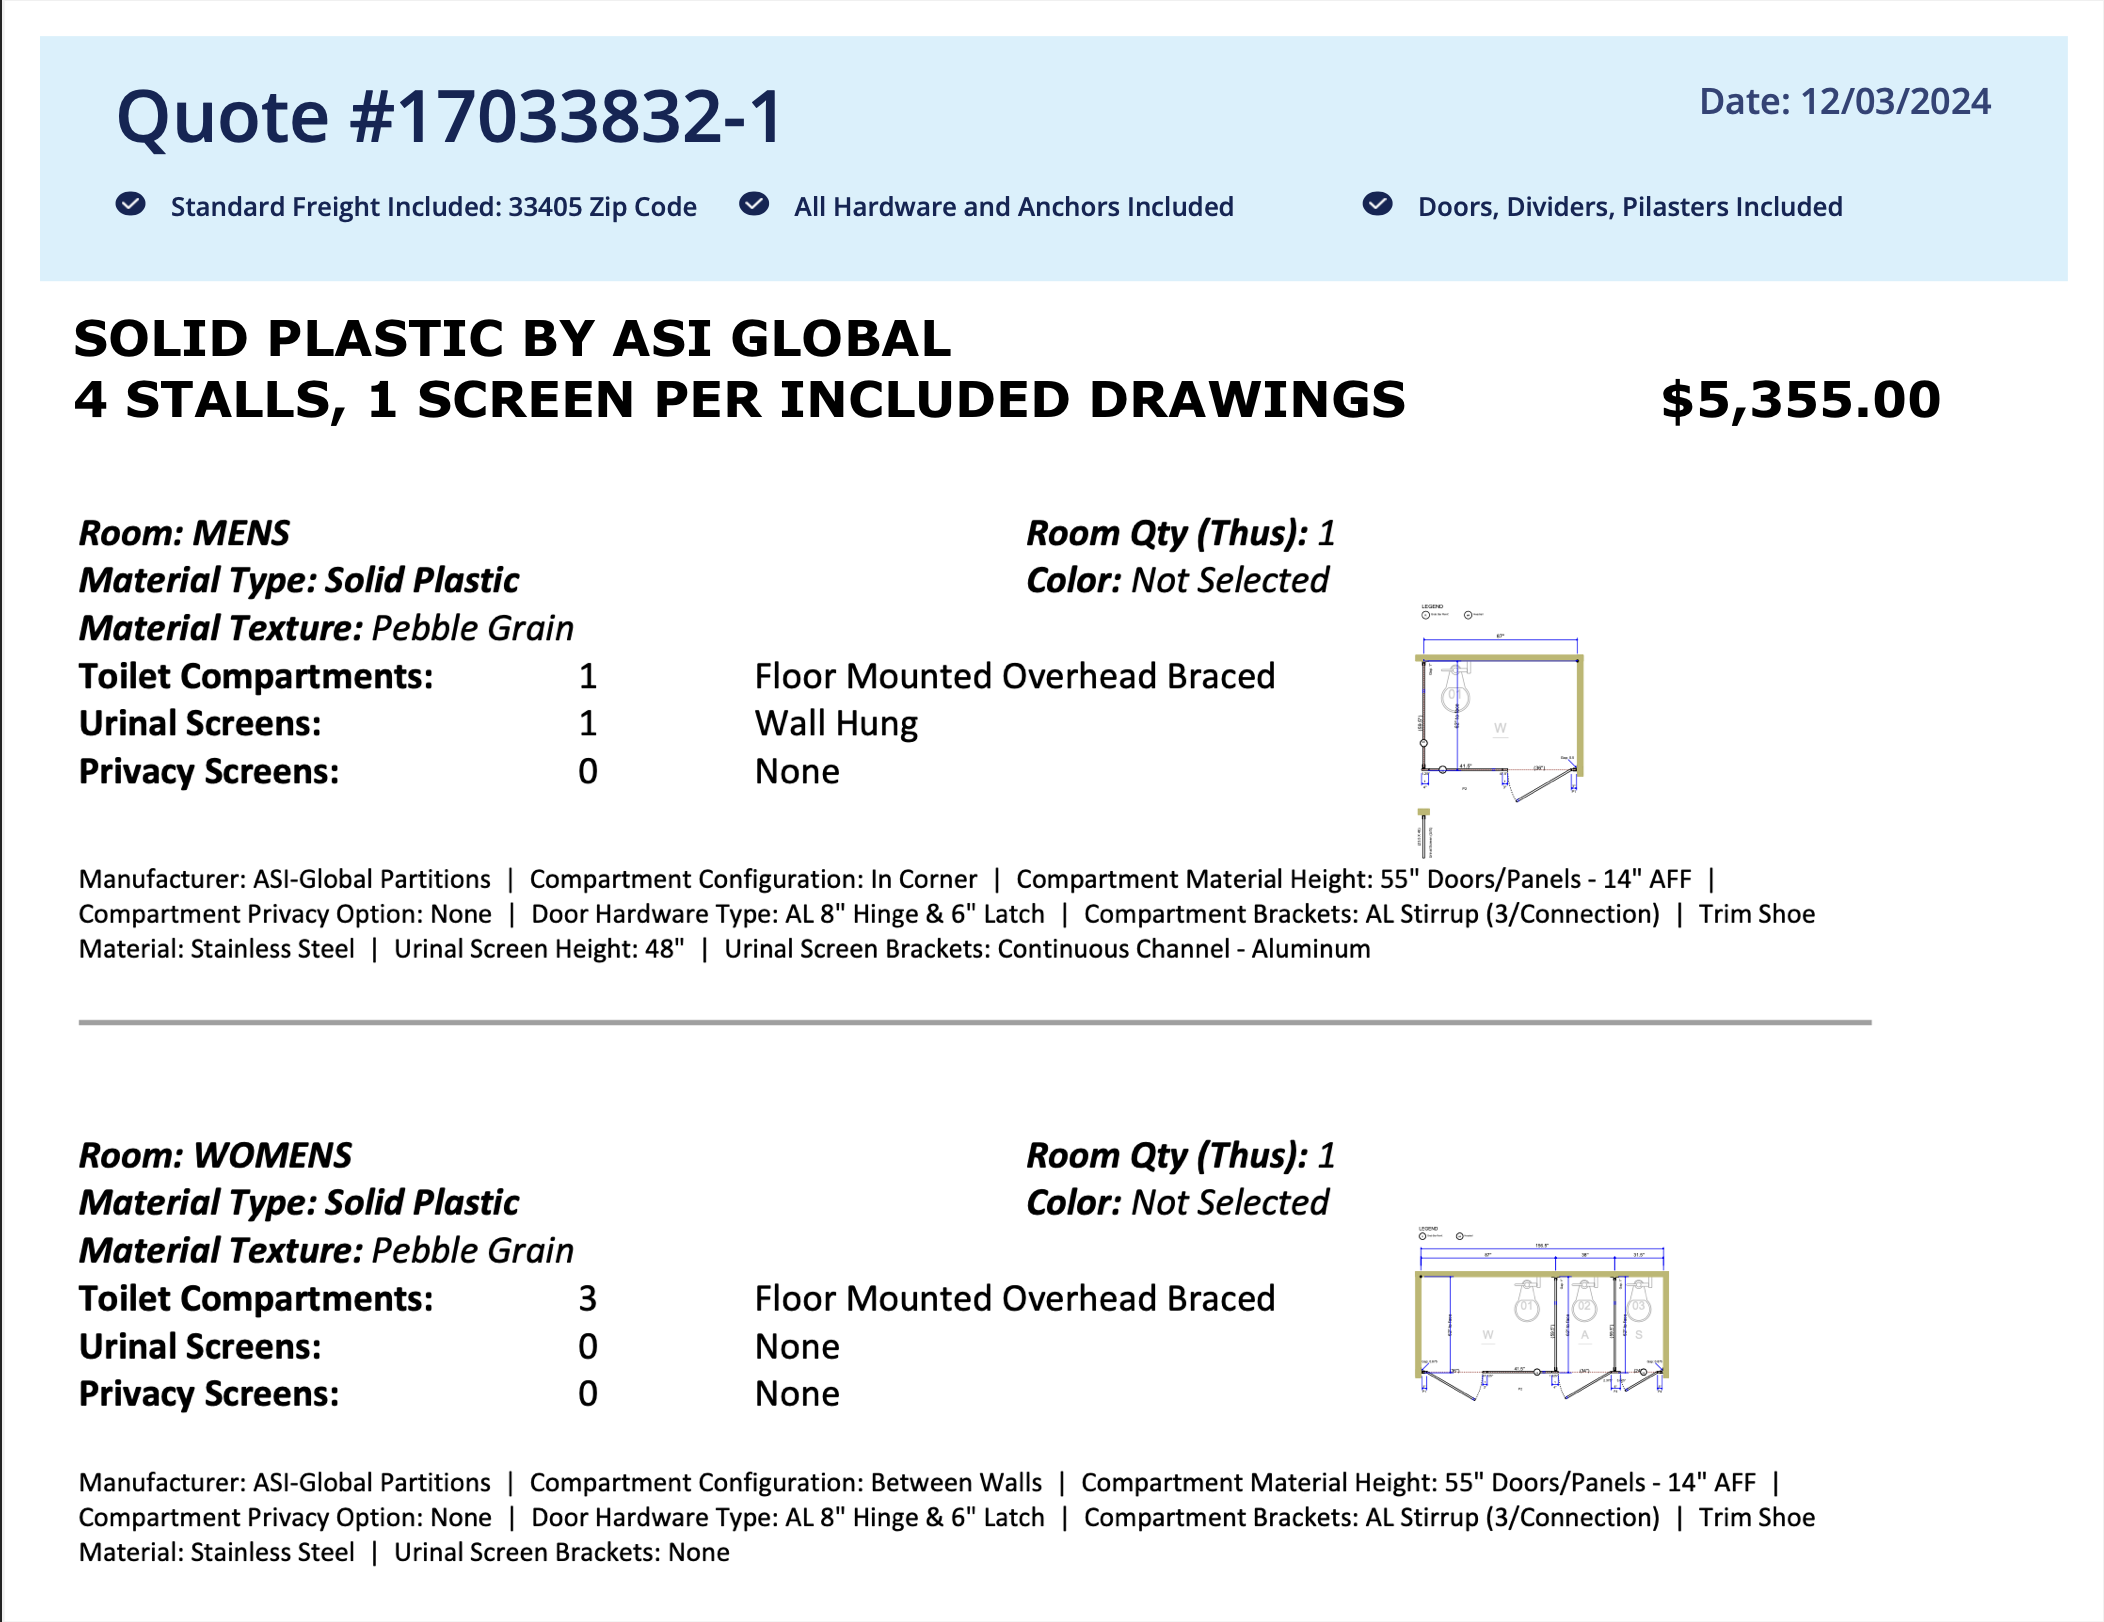Image resolution: width=2104 pixels, height=1622 pixels.
Task: Click the Date: 12/03/2024 text
Action: click(1845, 102)
